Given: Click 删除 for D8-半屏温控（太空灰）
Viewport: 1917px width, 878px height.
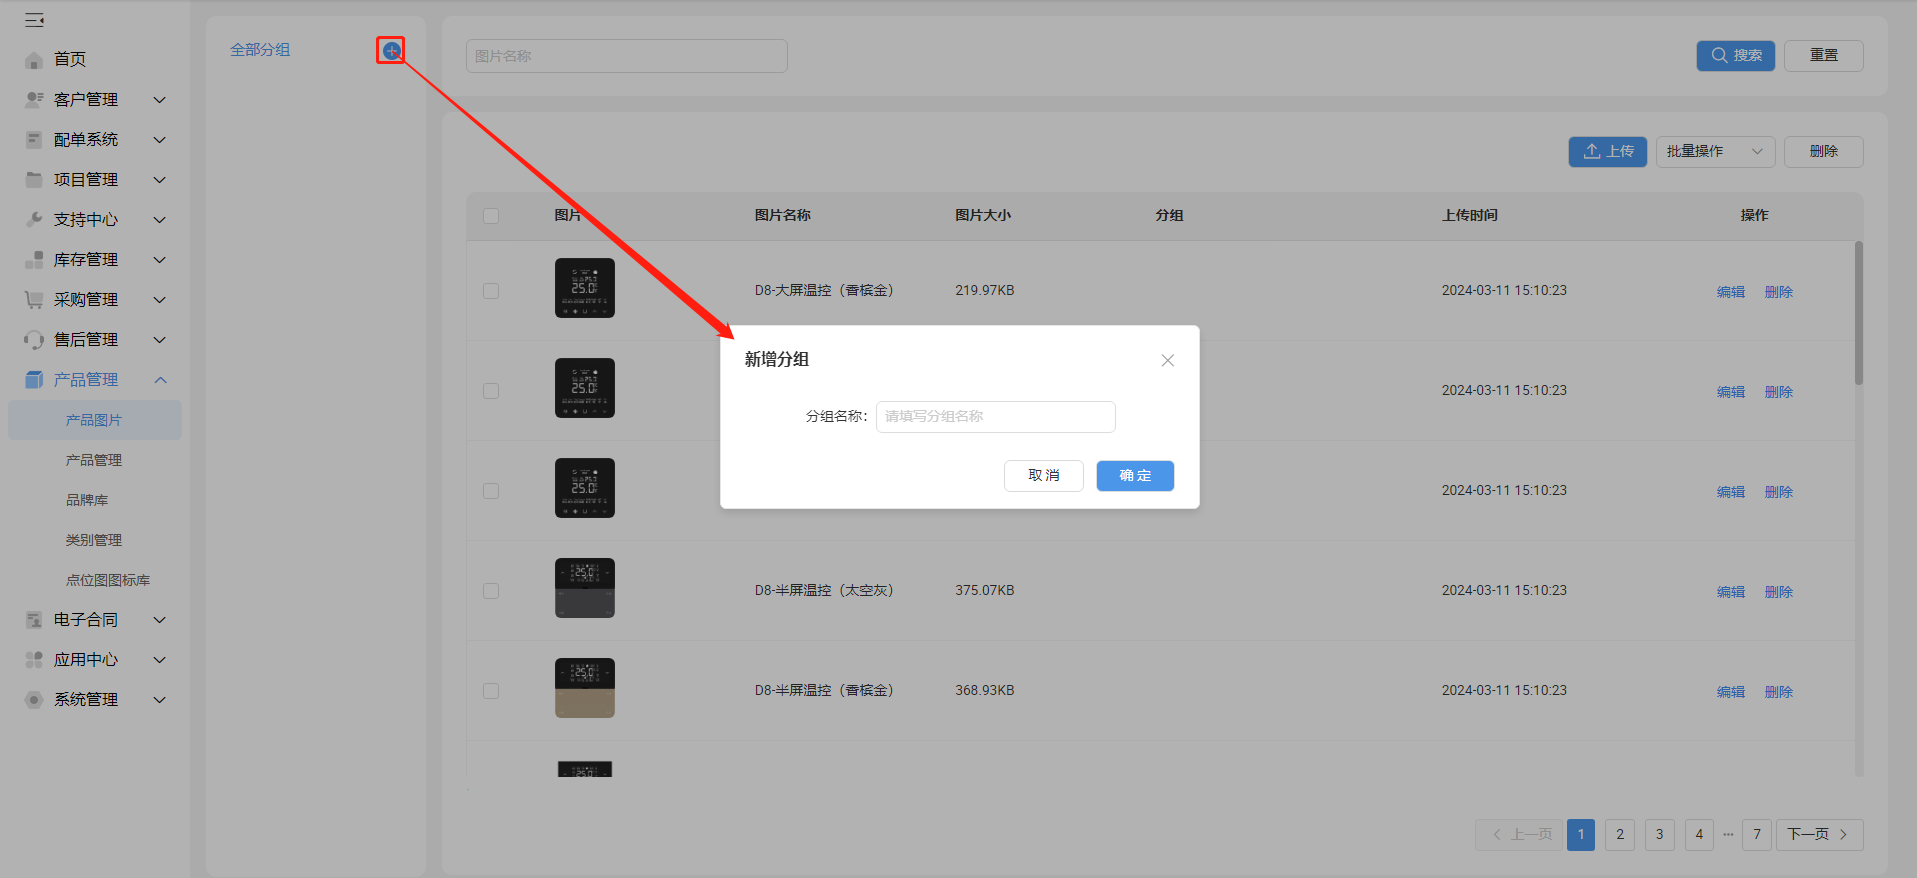Looking at the screenshot, I should [x=1779, y=592].
